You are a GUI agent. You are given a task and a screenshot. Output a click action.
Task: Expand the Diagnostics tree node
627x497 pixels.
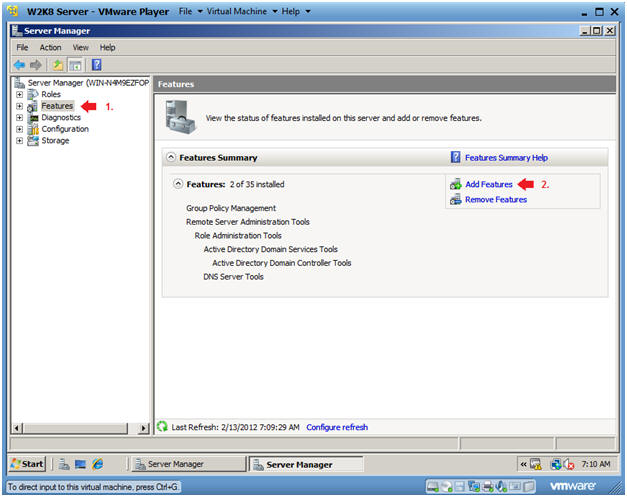coord(19,118)
